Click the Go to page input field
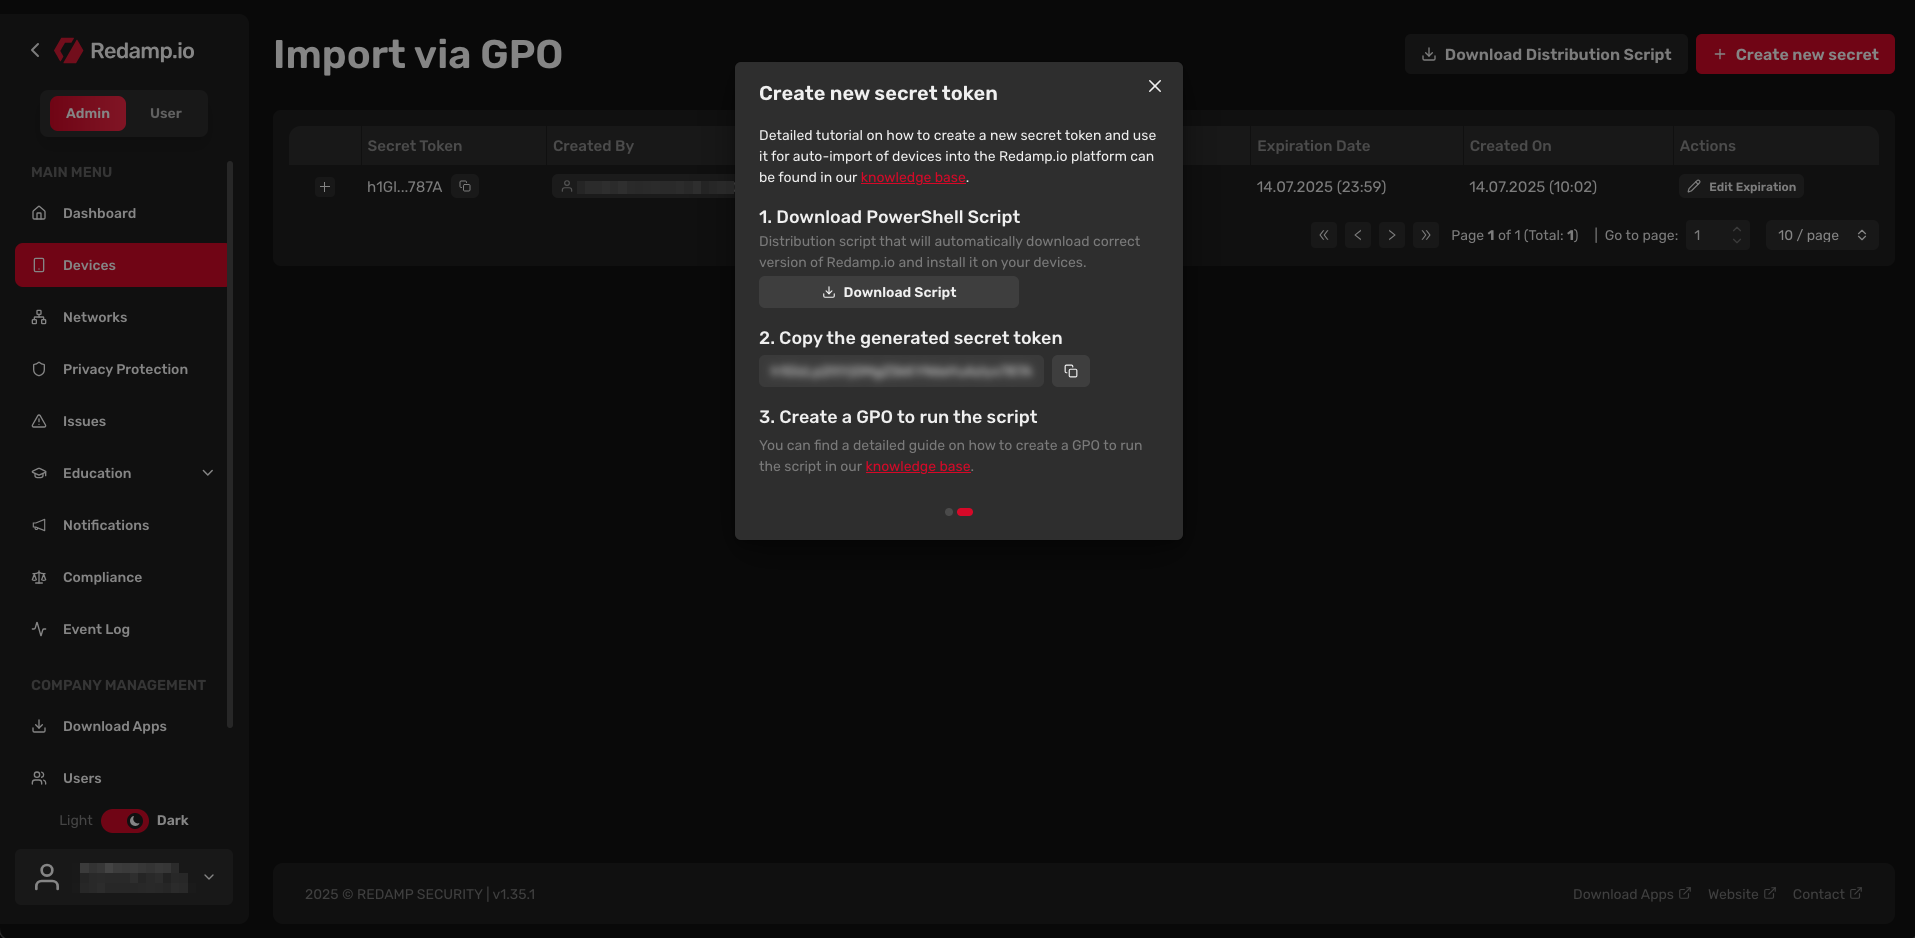 (1708, 236)
